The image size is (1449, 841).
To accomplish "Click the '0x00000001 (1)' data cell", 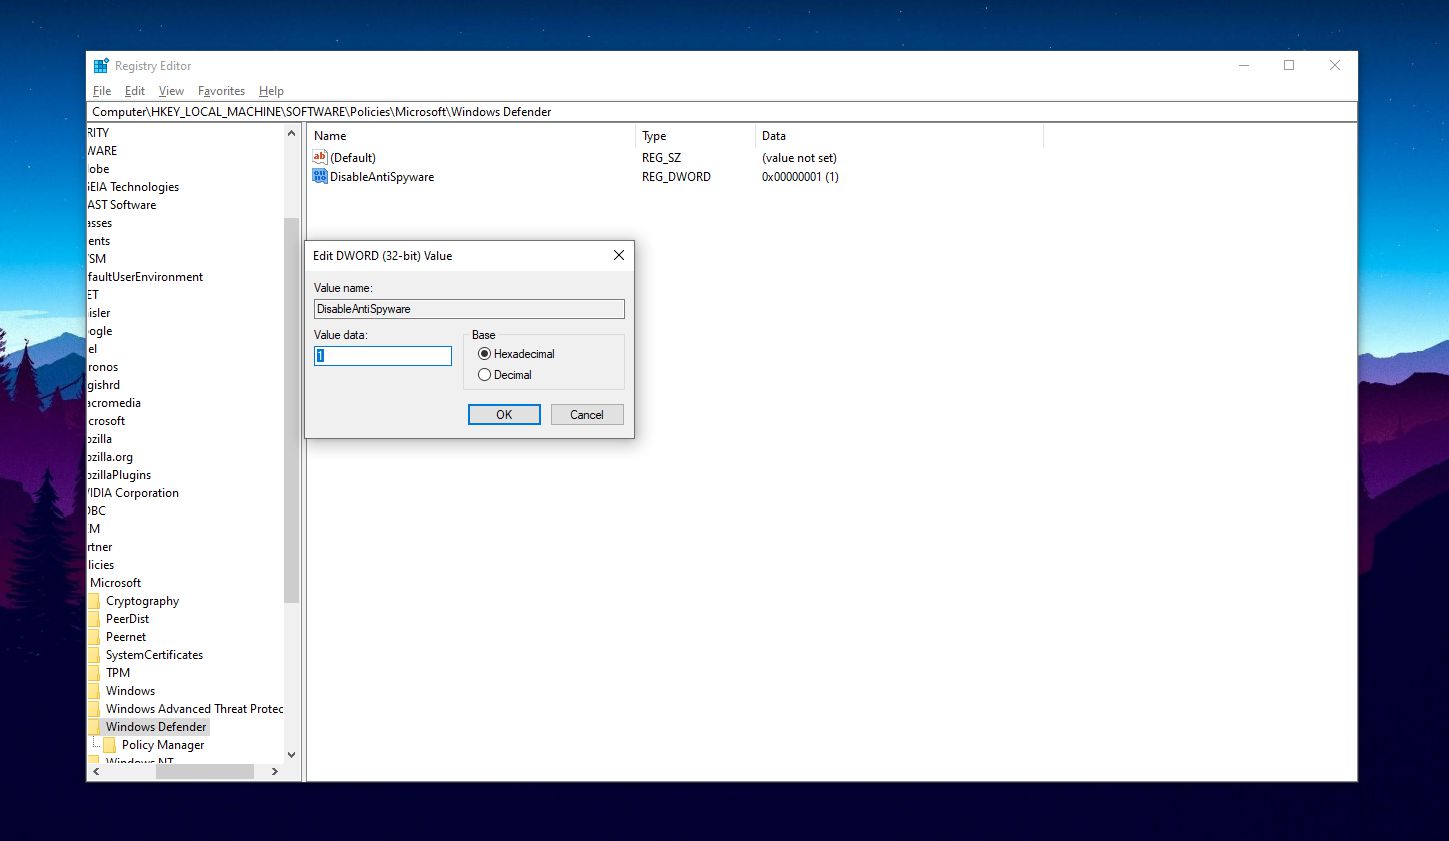I will [800, 177].
